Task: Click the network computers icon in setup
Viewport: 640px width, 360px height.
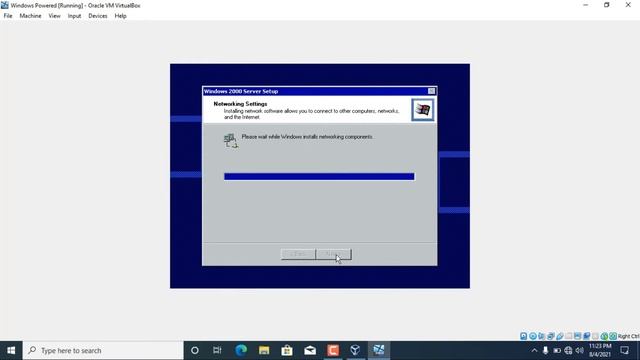Action: [x=231, y=140]
